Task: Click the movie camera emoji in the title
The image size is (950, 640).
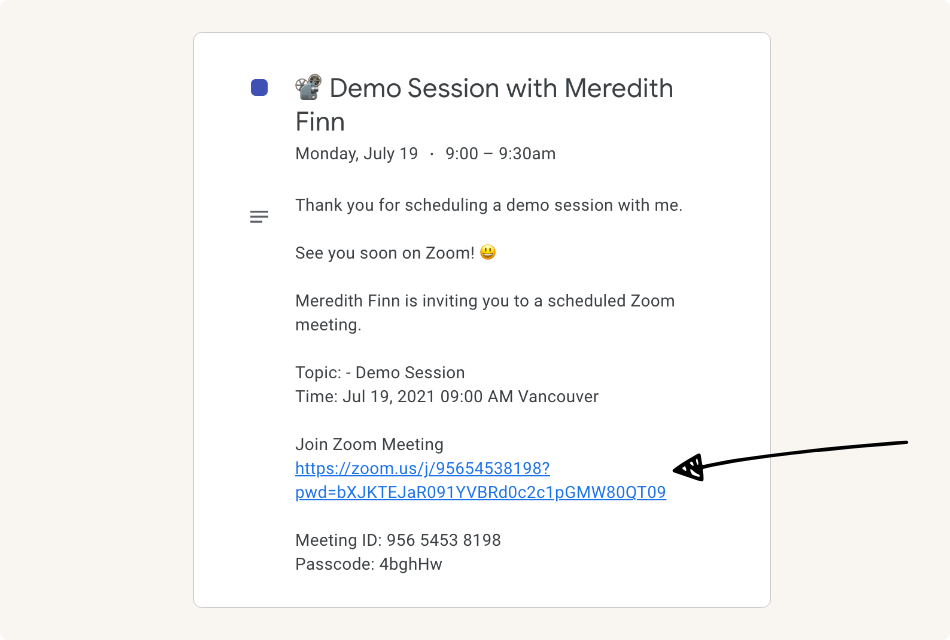Action: (x=306, y=87)
